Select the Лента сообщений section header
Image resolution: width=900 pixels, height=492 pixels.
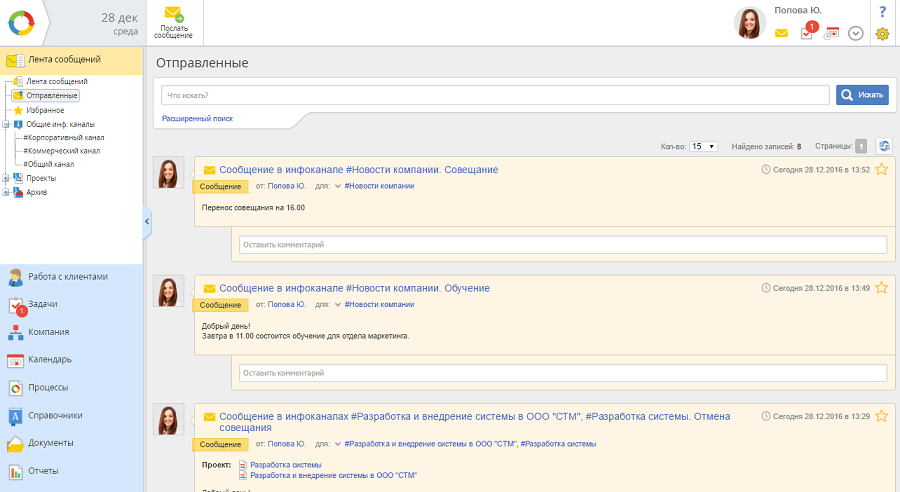tap(71, 60)
